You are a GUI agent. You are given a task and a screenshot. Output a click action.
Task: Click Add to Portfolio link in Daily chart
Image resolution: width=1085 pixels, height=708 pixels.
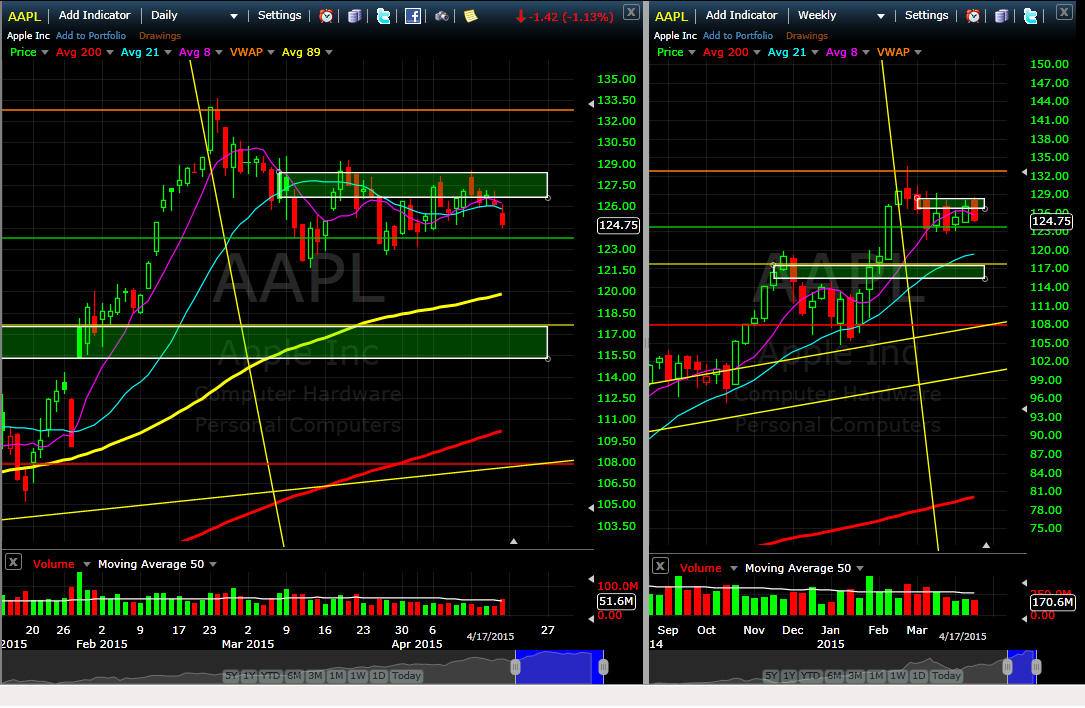[x=91, y=35]
